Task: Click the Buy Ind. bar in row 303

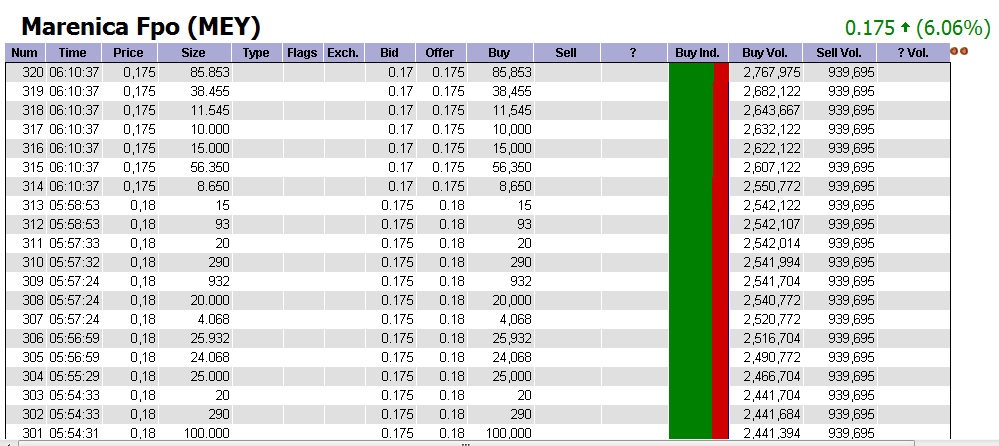Action: [698, 395]
